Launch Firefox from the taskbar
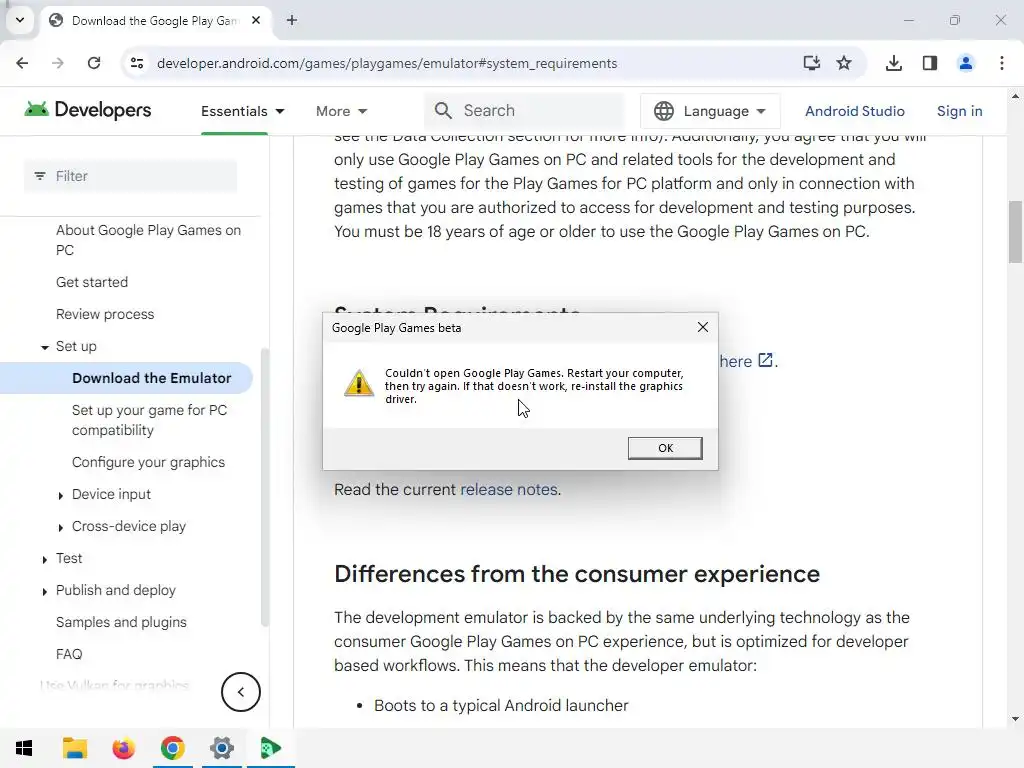The width and height of the screenshot is (1024, 768). coord(123,748)
